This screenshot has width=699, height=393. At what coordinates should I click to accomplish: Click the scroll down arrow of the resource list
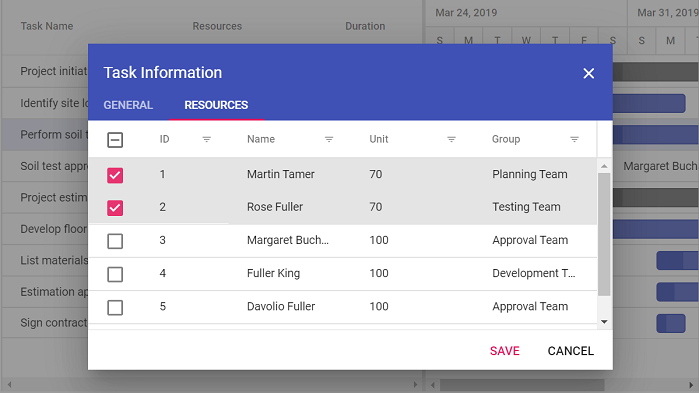point(604,322)
